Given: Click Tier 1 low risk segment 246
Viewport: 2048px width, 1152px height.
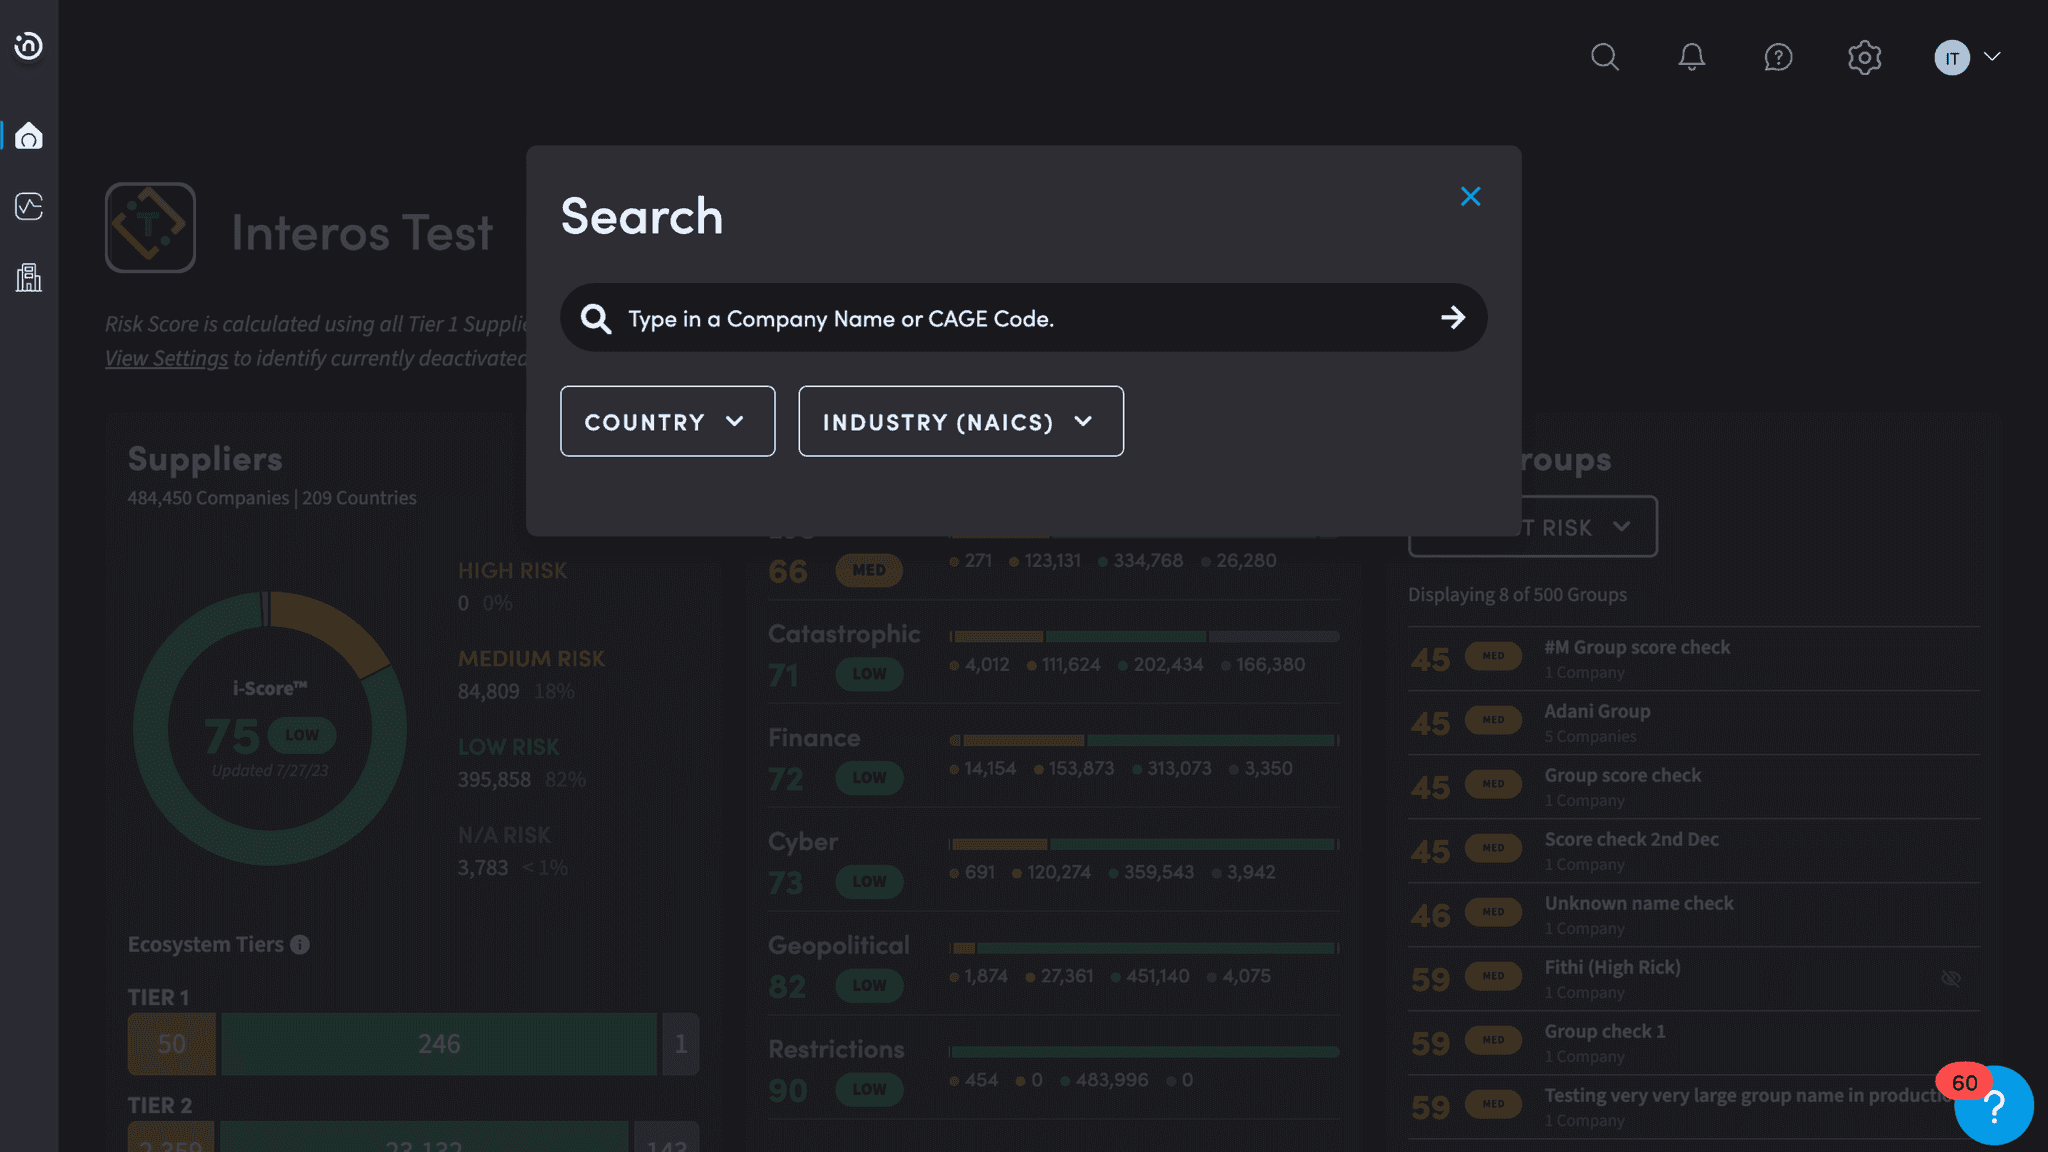Looking at the screenshot, I should click(439, 1044).
